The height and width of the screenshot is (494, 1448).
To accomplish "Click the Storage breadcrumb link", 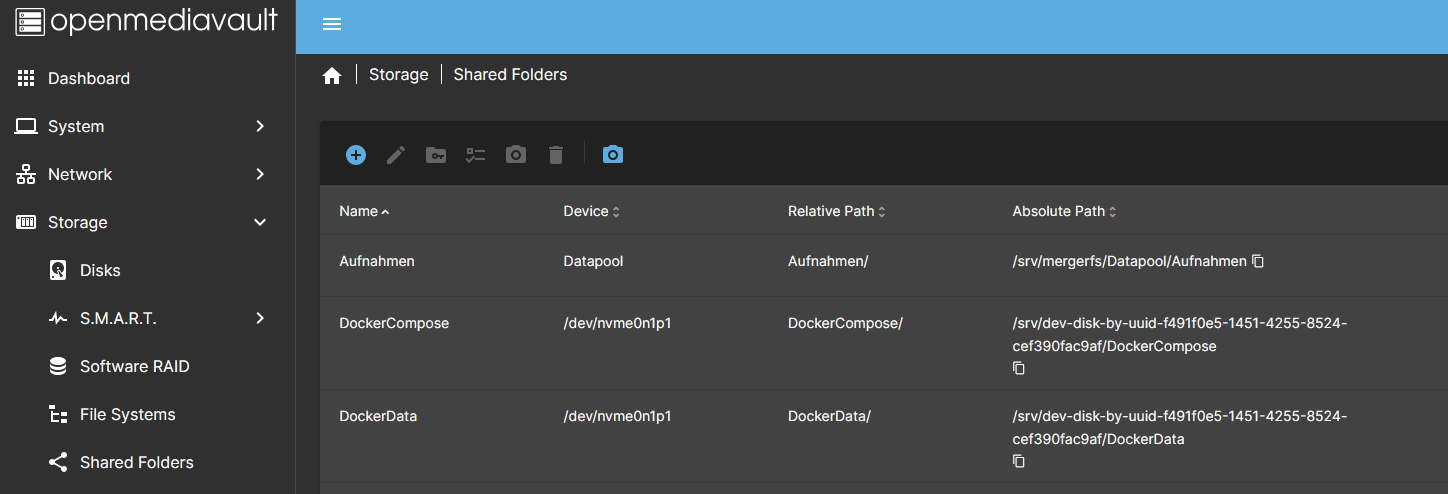I will tap(398, 74).
